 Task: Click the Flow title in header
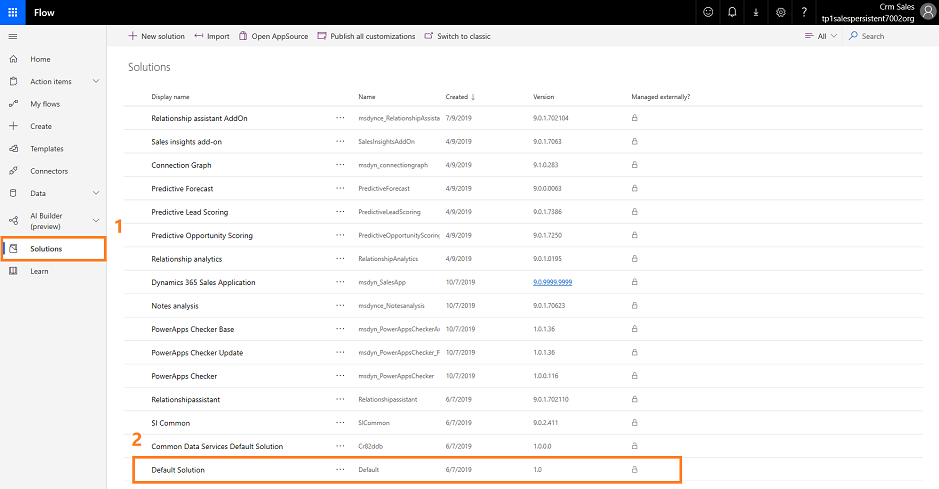point(44,13)
